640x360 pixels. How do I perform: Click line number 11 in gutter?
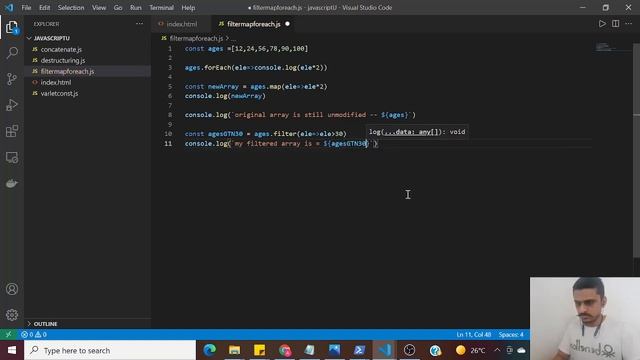coord(168,143)
